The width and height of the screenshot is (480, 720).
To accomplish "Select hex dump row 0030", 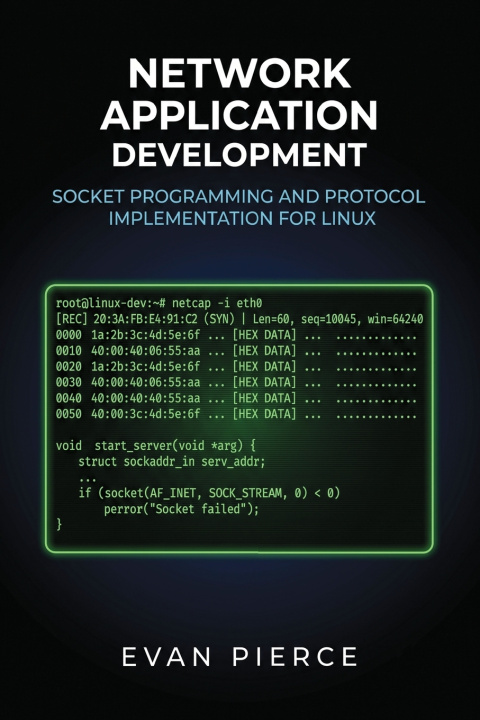I will (x=236, y=382).
